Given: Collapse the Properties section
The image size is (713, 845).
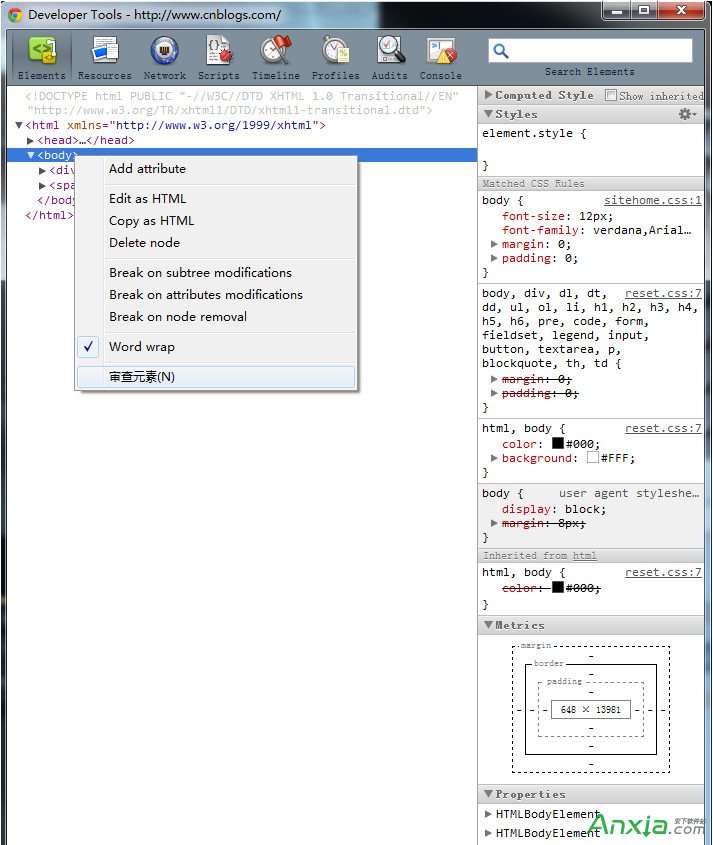Looking at the screenshot, I should (488, 793).
